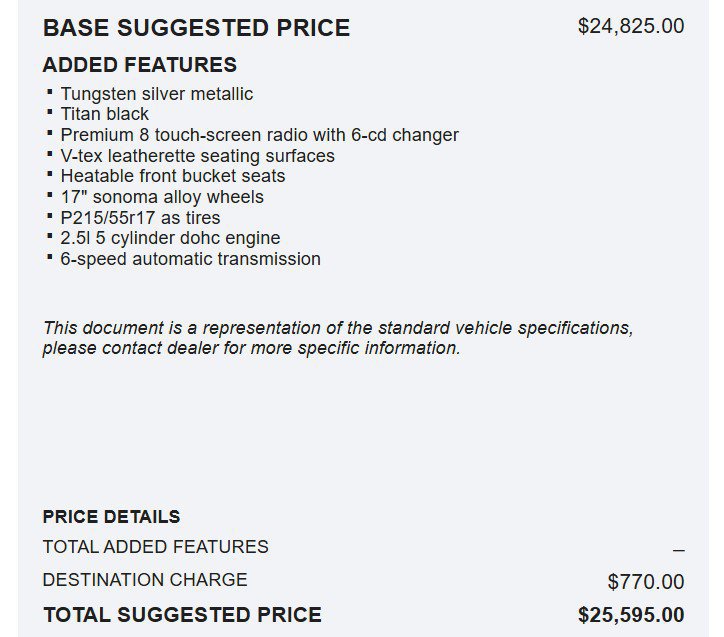Select the Premium 8 touch-screen radio item
Image resolution: width=724 pixels, height=637 pixels.
point(259,135)
